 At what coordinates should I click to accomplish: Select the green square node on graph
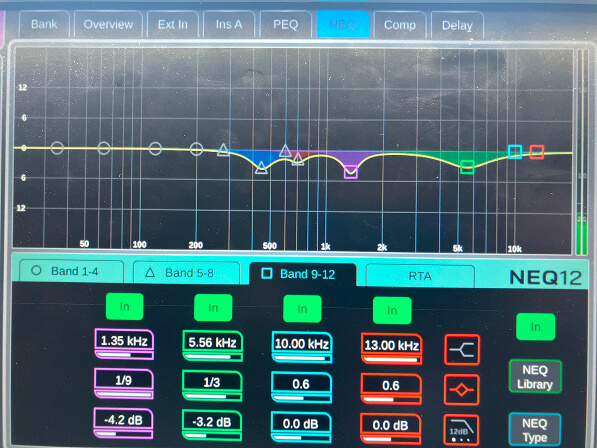tap(467, 167)
